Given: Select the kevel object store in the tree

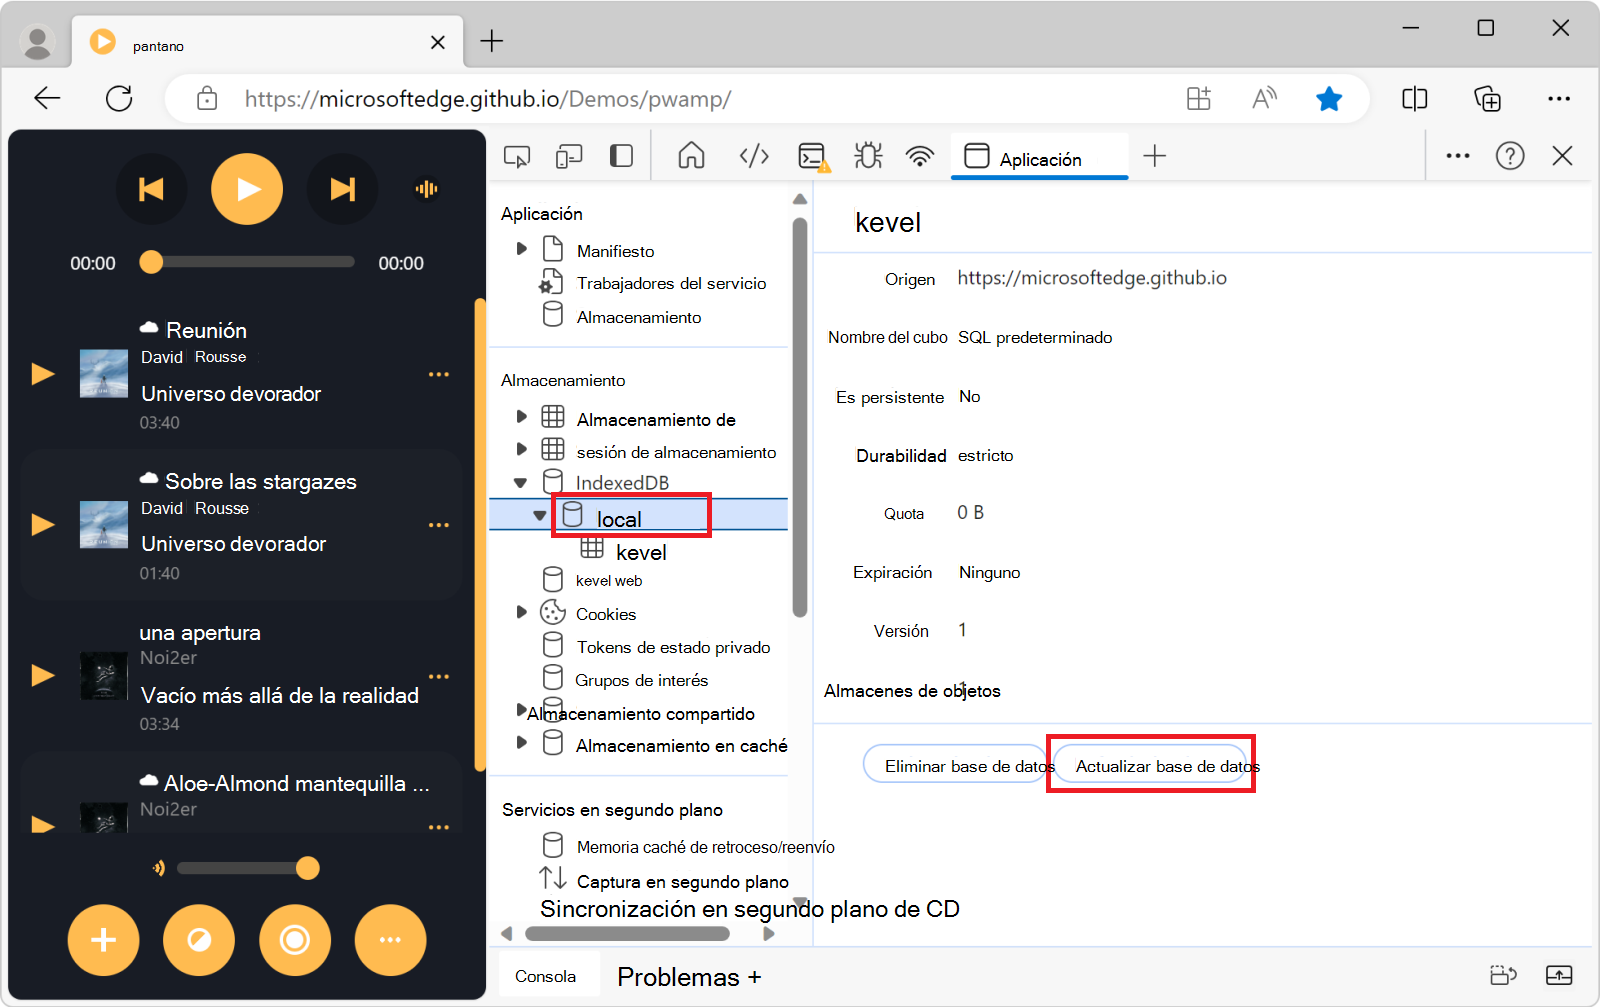Looking at the screenshot, I should (641, 551).
